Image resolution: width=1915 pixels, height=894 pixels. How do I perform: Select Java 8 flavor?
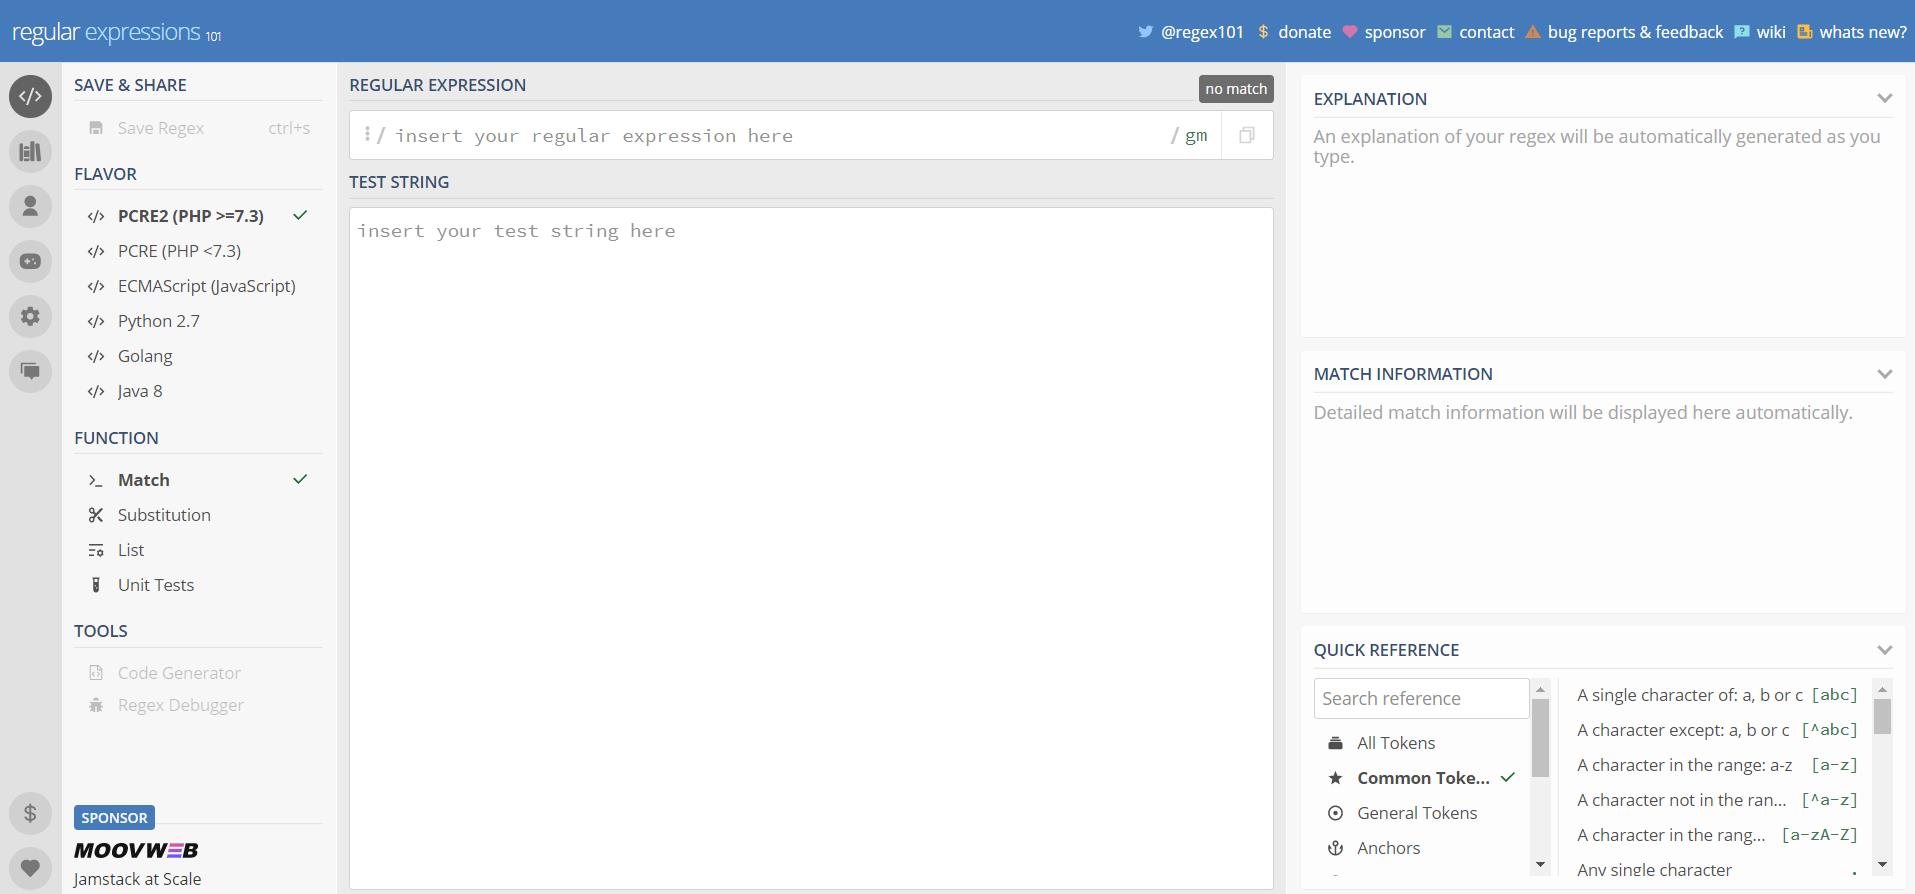(198, 391)
